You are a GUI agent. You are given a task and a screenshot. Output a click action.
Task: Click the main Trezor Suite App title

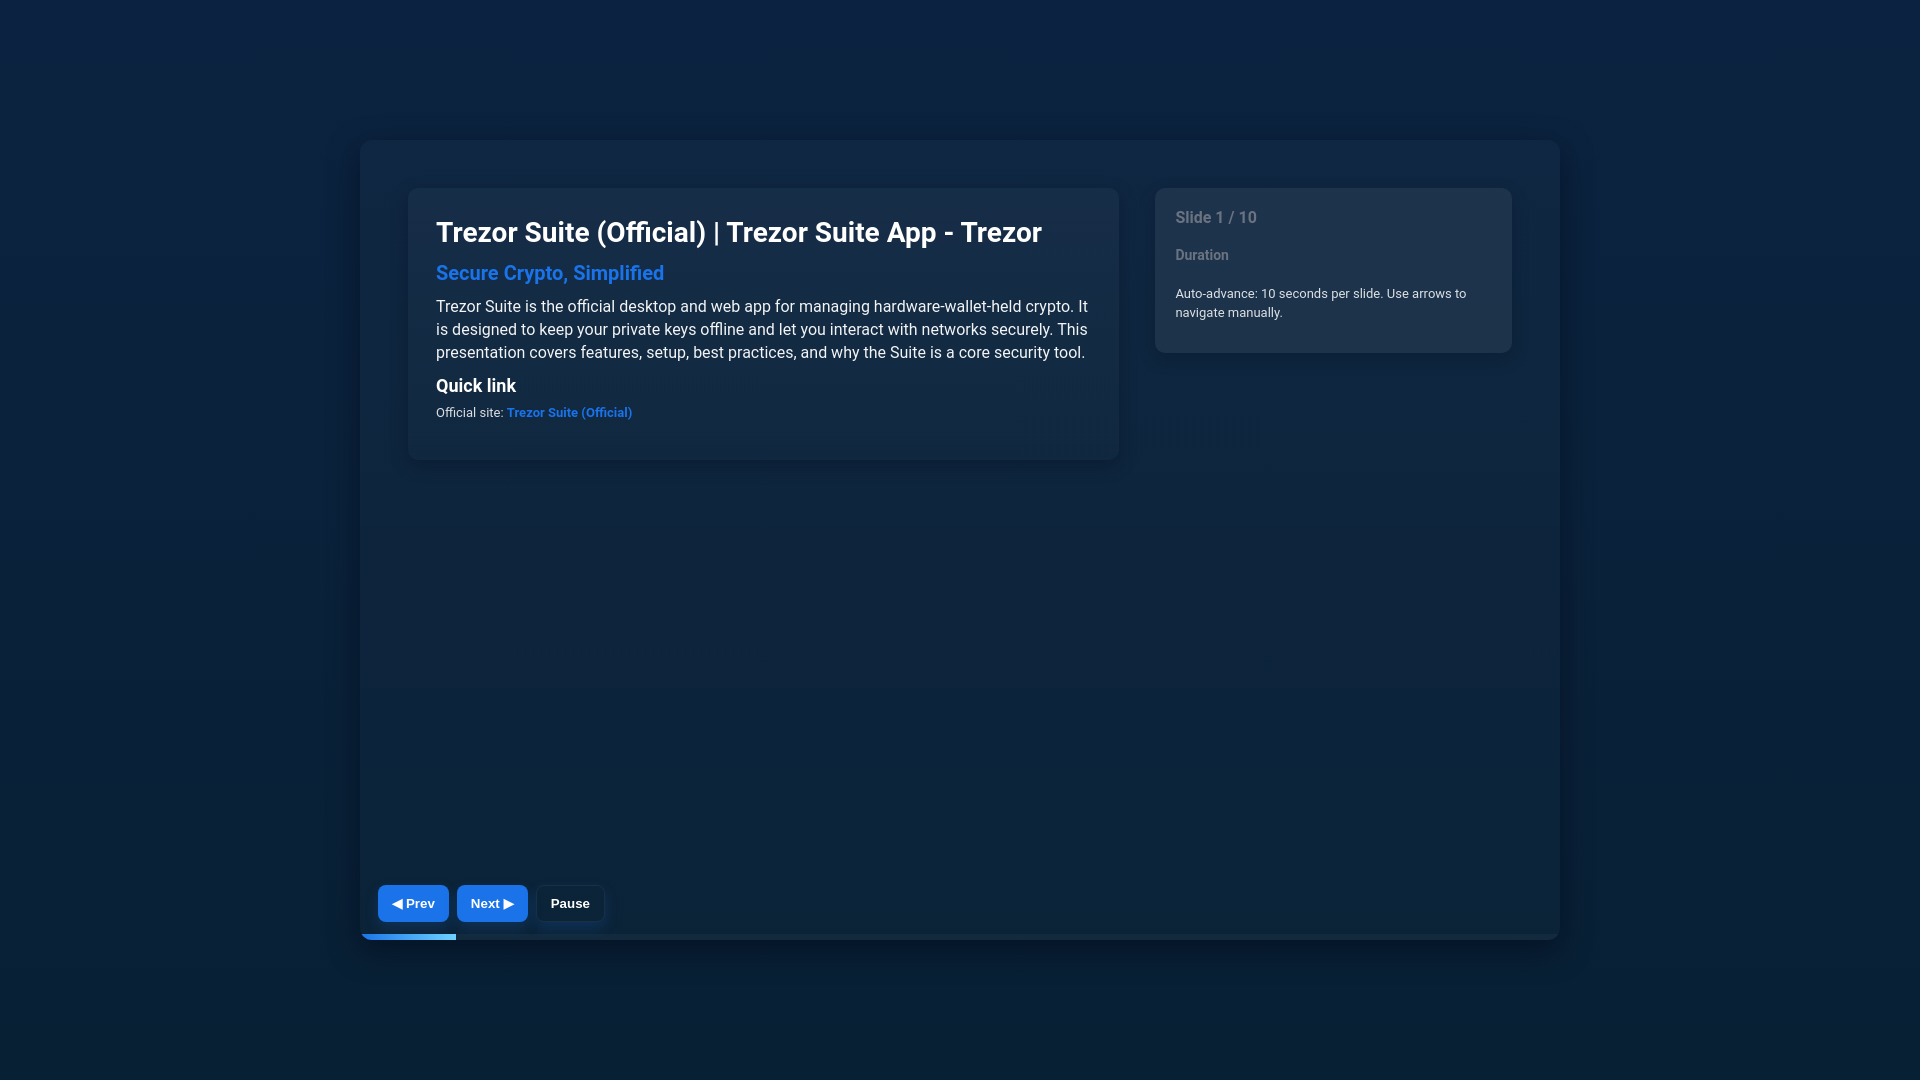coord(739,232)
